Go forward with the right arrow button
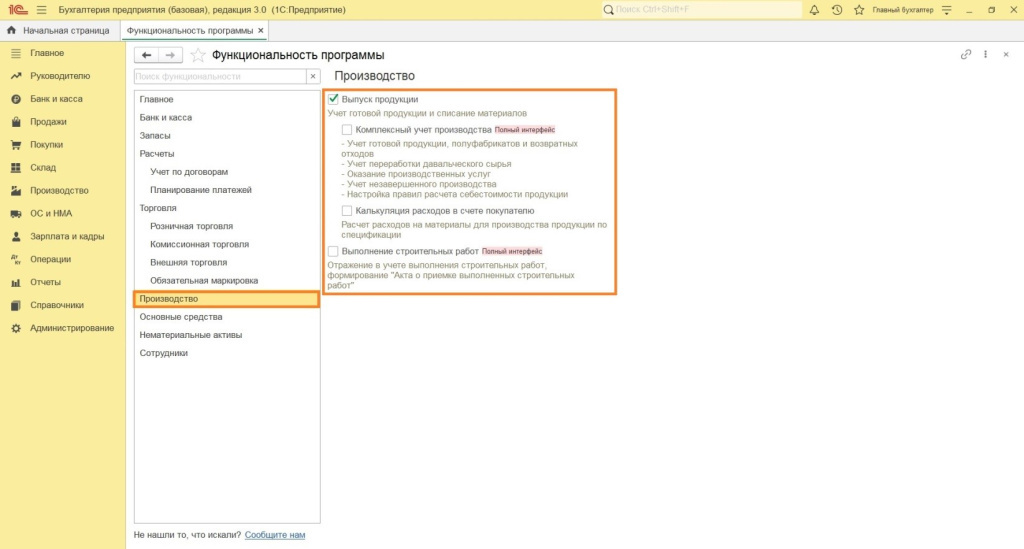The width and height of the screenshot is (1024, 549). 170,55
